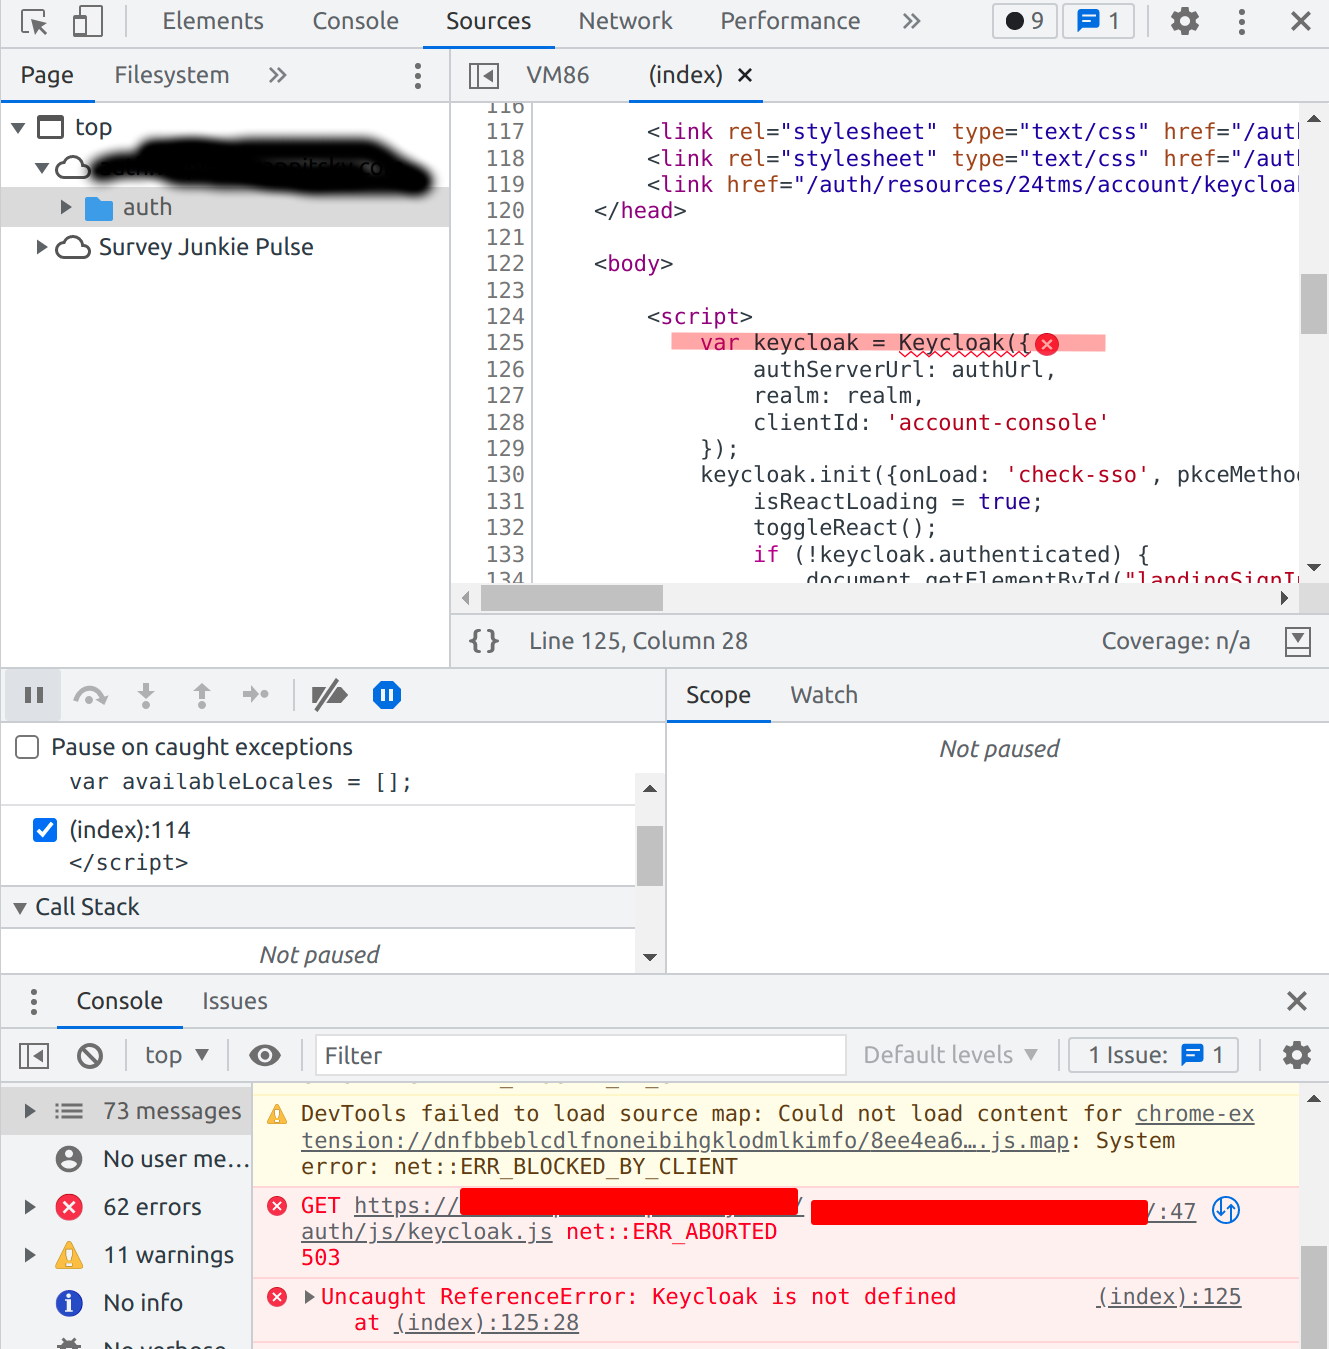This screenshot has height=1349, width=1329.
Task: Toggle the device toolbar
Action: pyautogui.click(x=85, y=21)
